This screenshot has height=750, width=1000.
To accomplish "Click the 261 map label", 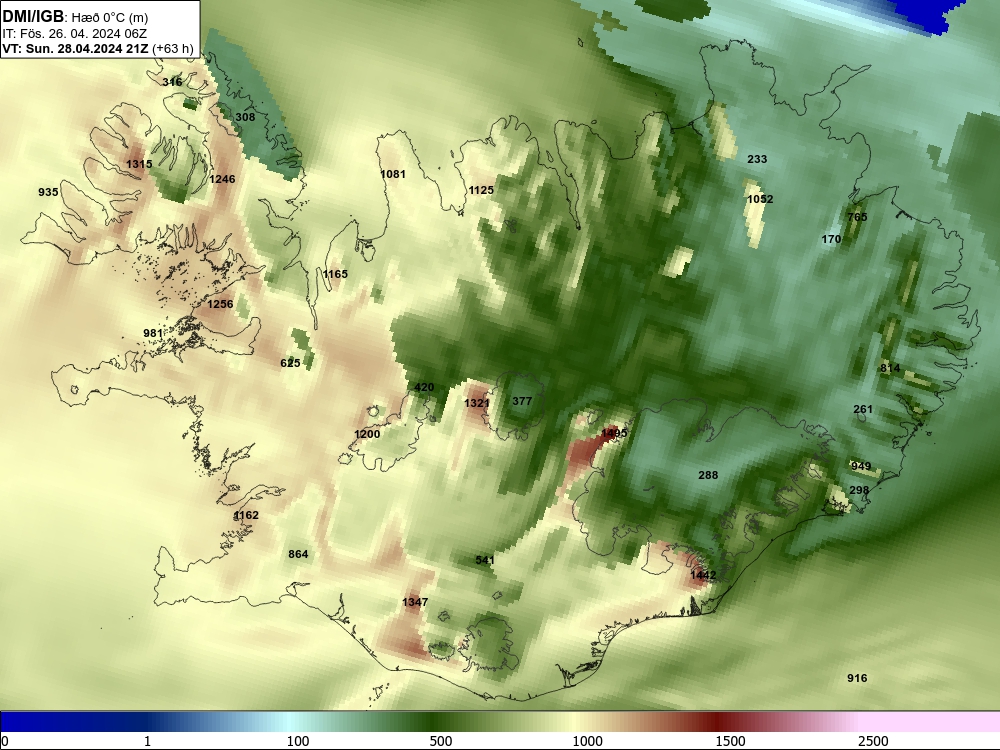I will (863, 409).
